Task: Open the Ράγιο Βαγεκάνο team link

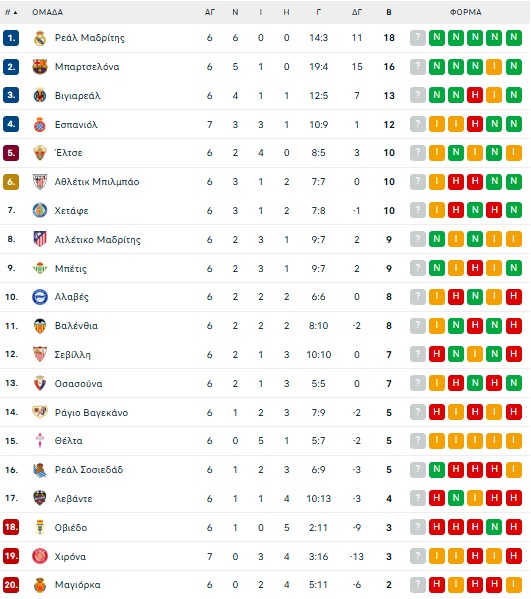Action: (91, 413)
